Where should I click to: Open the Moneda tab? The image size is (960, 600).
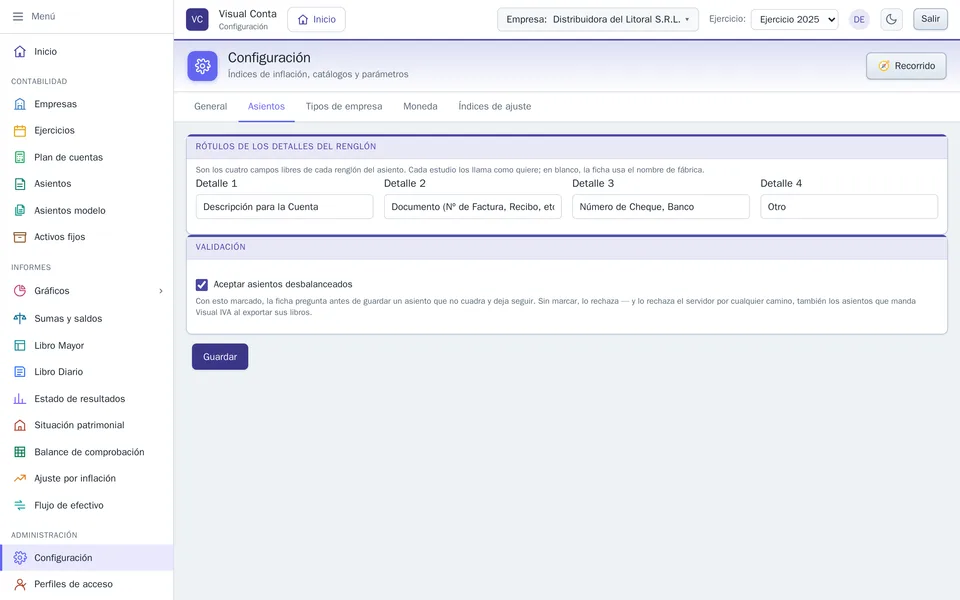420,107
